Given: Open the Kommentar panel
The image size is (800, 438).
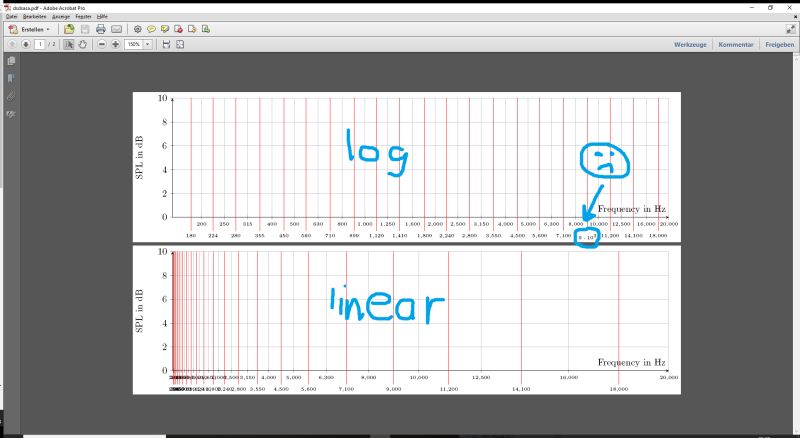Looking at the screenshot, I should (x=736, y=44).
